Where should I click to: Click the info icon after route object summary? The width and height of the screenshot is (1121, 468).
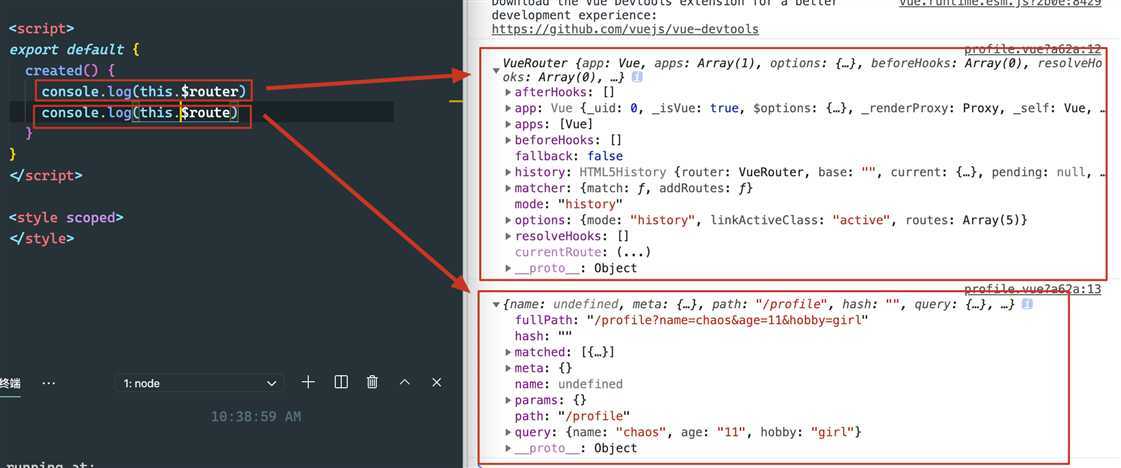click(1027, 304)
